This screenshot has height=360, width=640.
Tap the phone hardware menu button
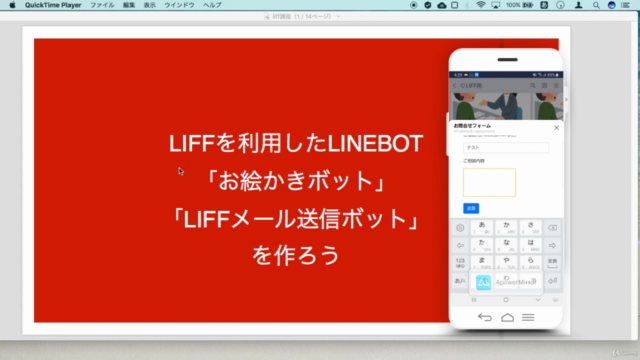tap(528, 317)
